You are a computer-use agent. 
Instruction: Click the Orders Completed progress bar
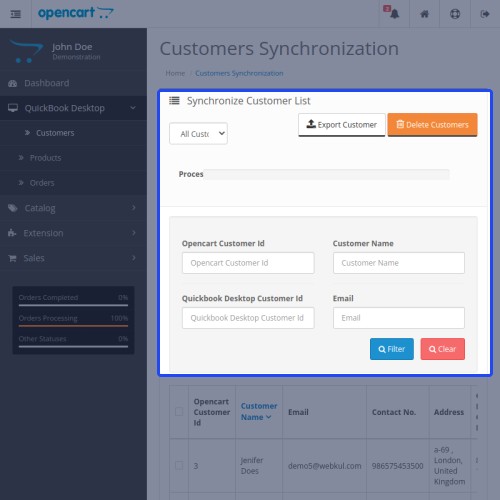click(73, 305)
